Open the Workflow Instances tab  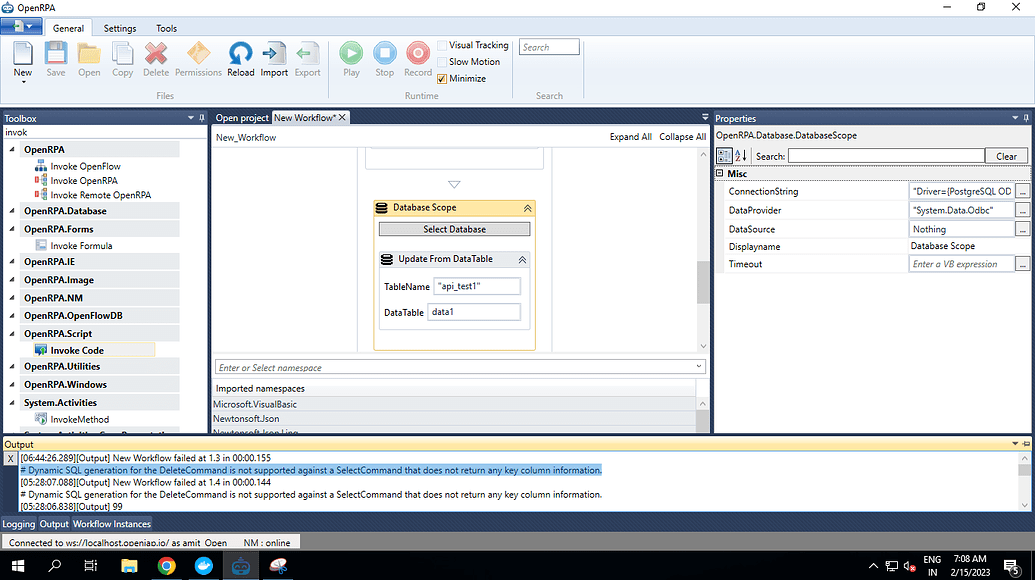click(x=113, y=523)
